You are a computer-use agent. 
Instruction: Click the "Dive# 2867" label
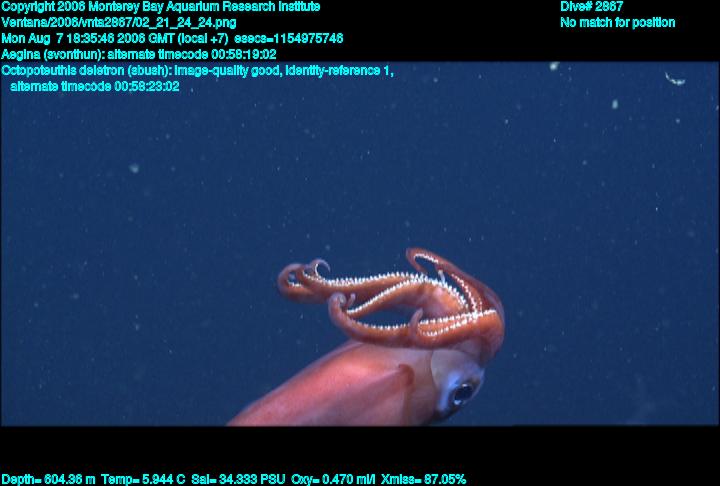[591, 7]
